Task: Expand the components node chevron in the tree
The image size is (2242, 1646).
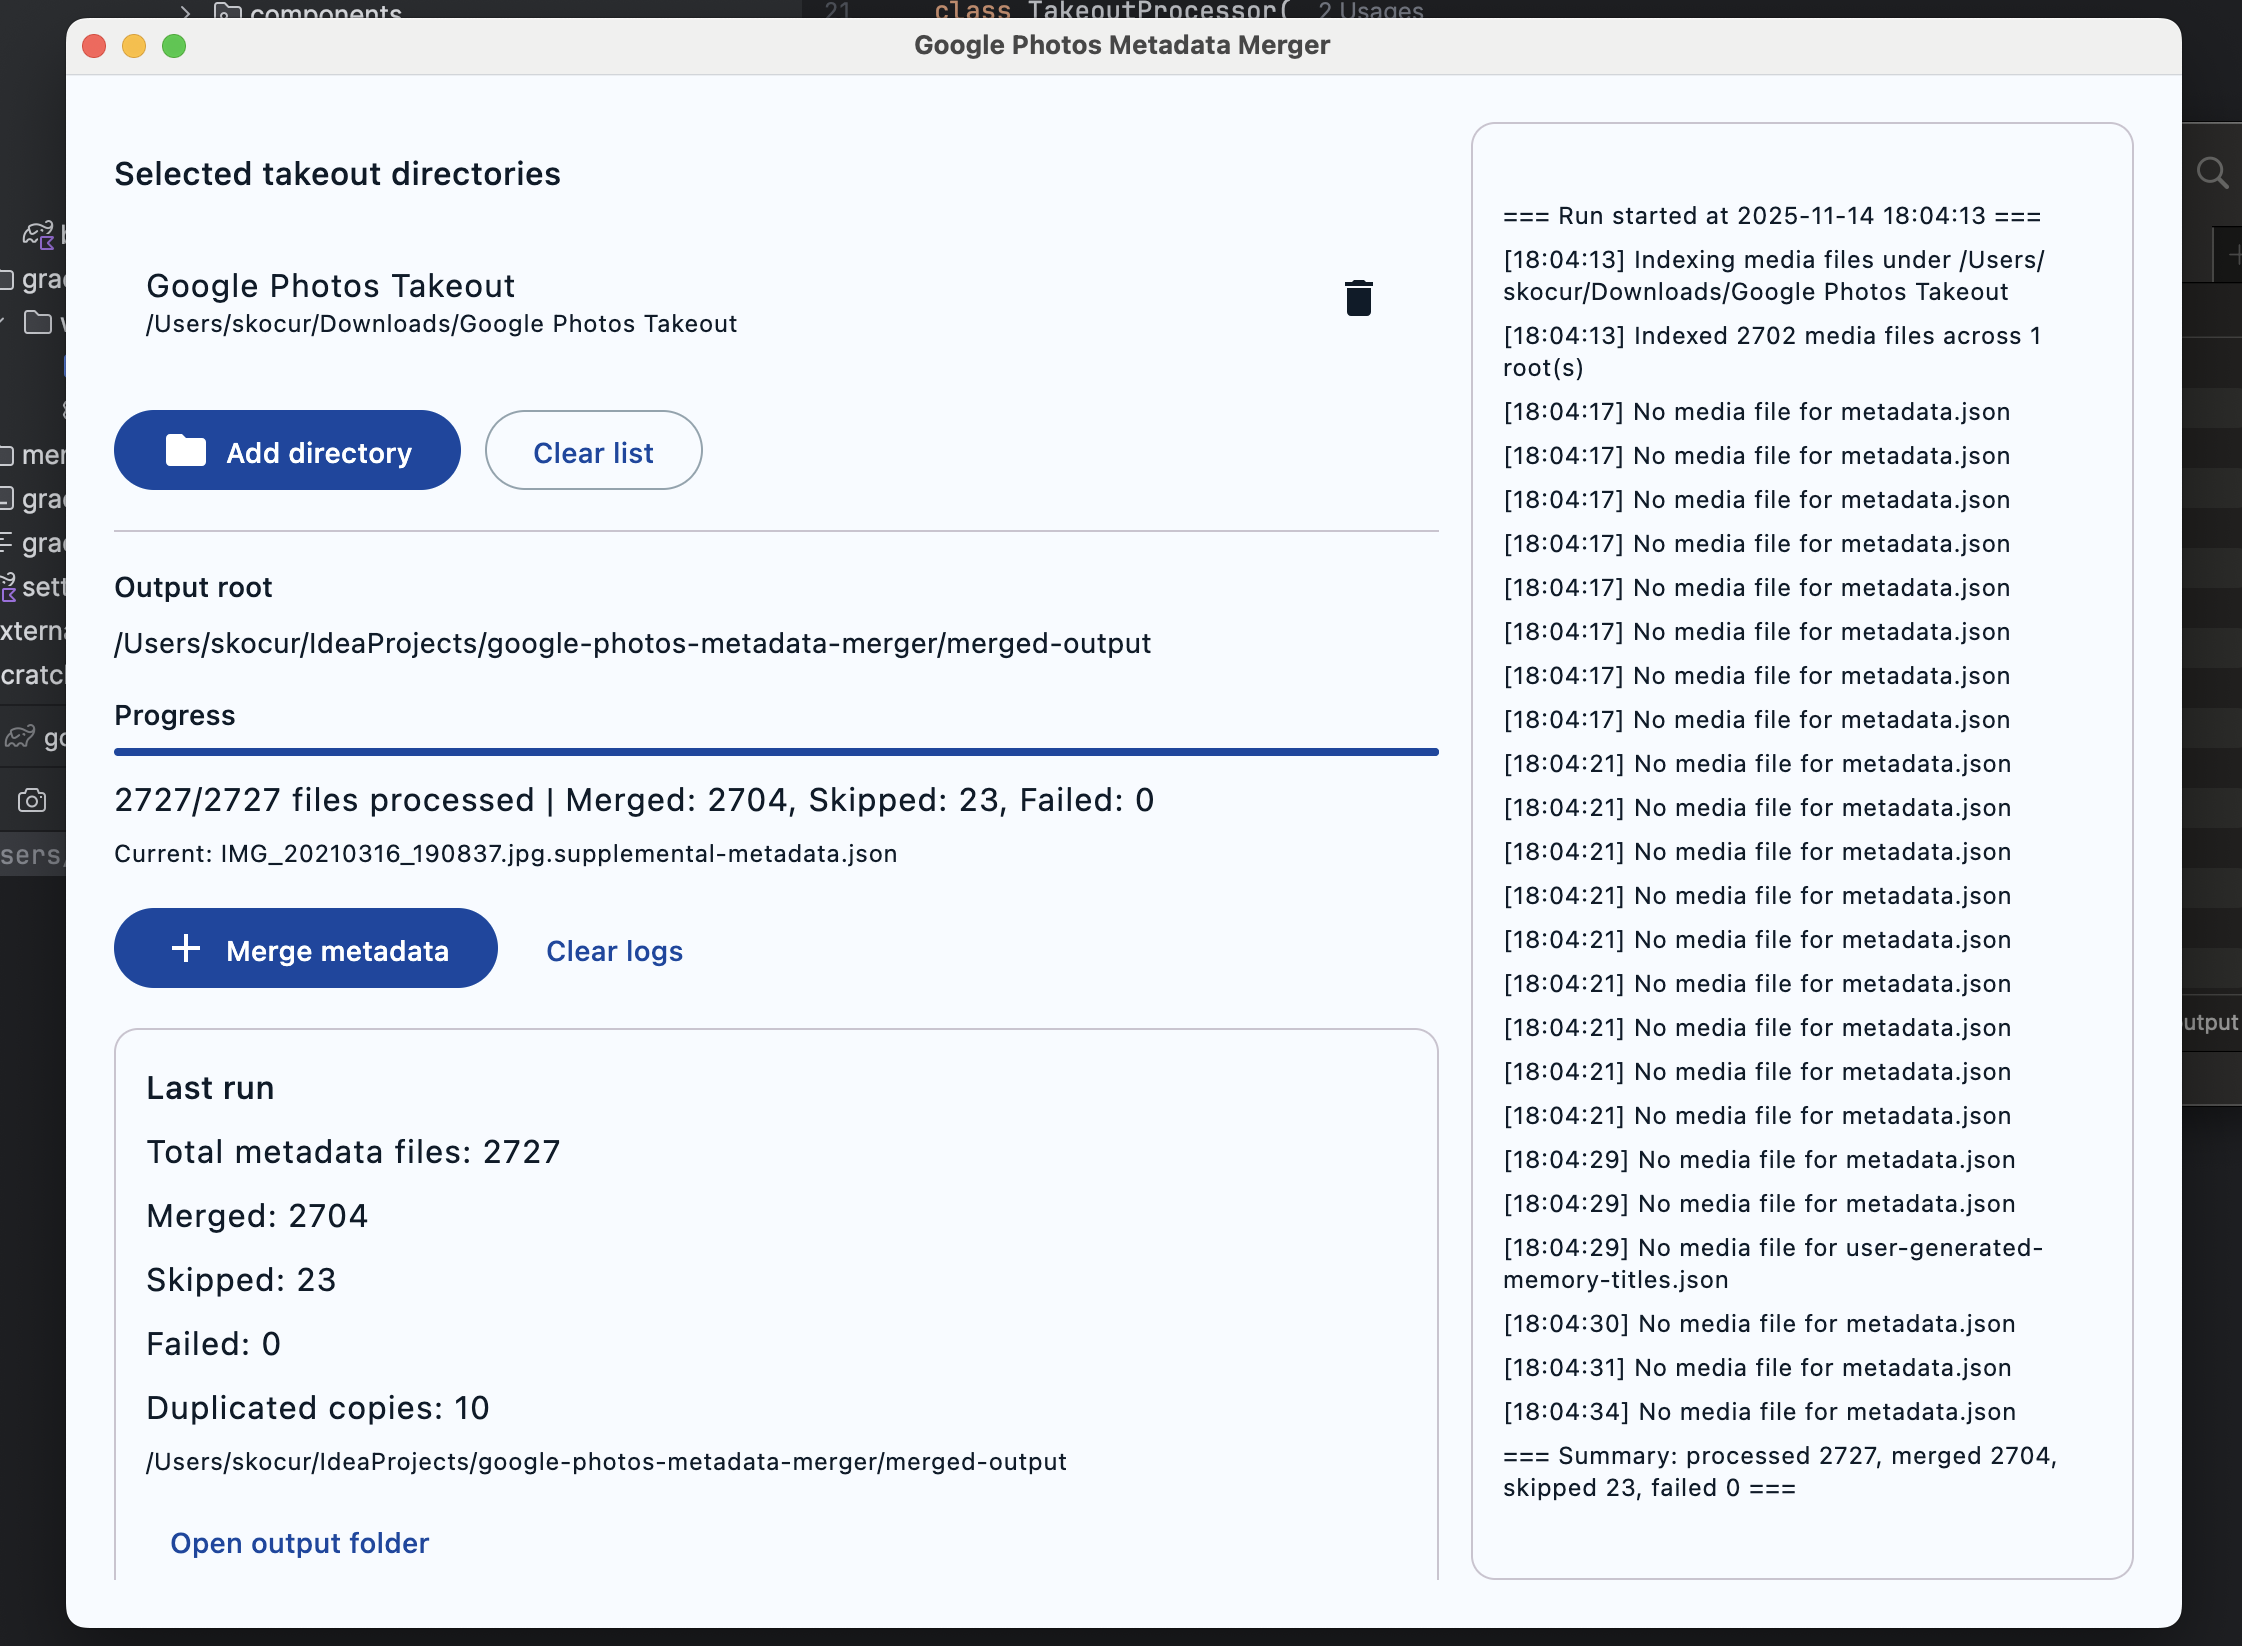Action: [x=187, y=12]
